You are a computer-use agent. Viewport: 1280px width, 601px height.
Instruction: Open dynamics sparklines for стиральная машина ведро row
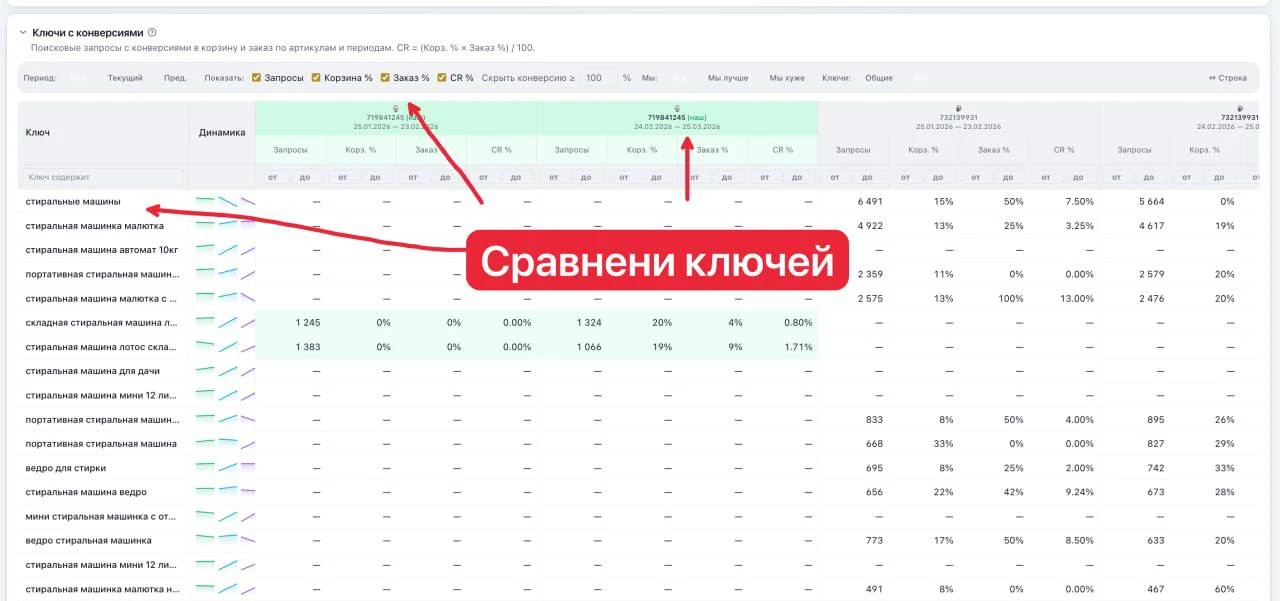(226, 491)
